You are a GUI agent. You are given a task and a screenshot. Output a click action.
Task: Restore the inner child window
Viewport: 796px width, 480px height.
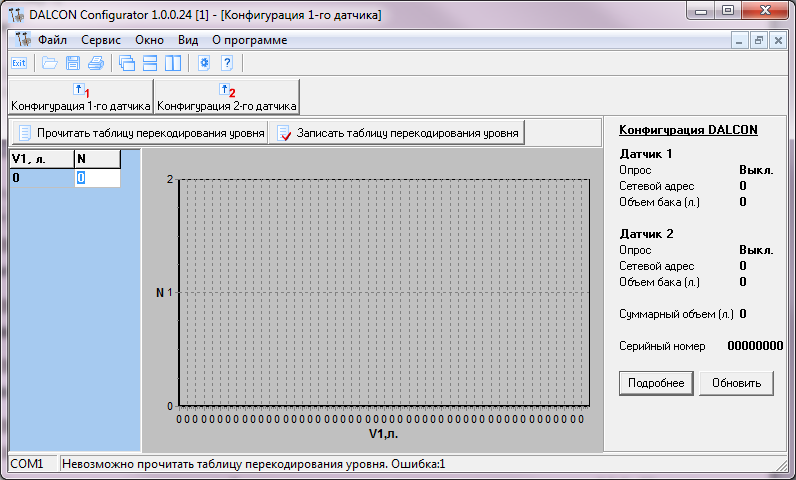click(x=759, y=40)
